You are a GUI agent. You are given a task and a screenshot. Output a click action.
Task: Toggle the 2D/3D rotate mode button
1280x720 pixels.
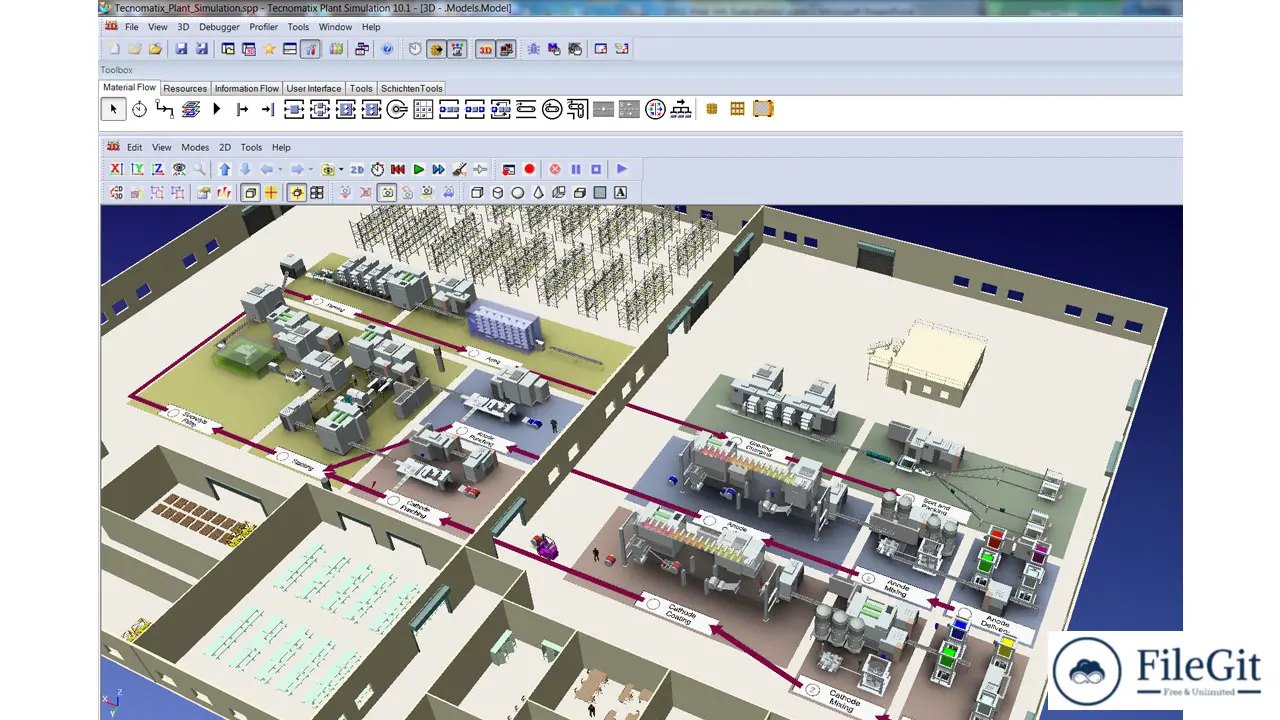point(116,193)
